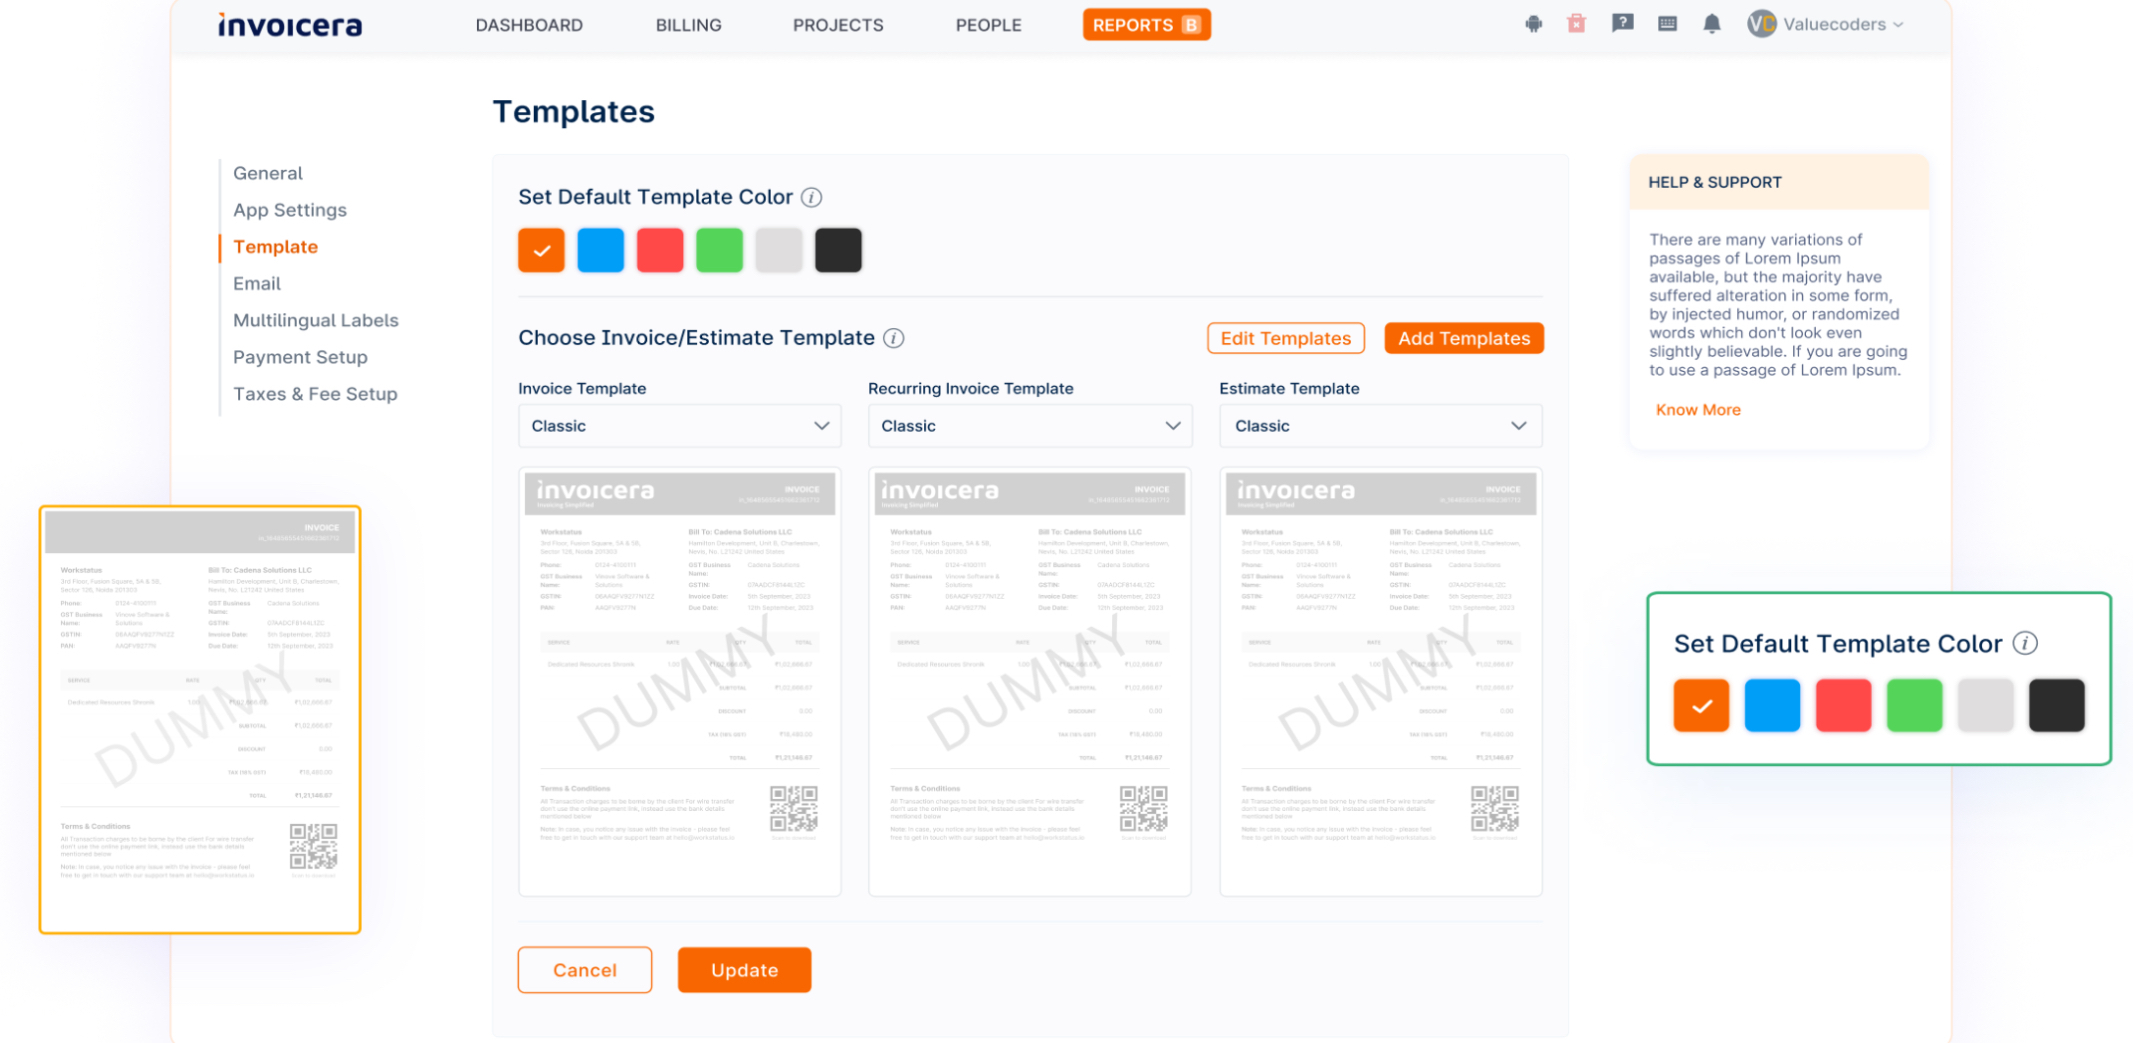Viewport: 2133px width, 1043px height.
Task: Click the Estimate Template preview thumbnail
Action: [x=1380, y=681]
